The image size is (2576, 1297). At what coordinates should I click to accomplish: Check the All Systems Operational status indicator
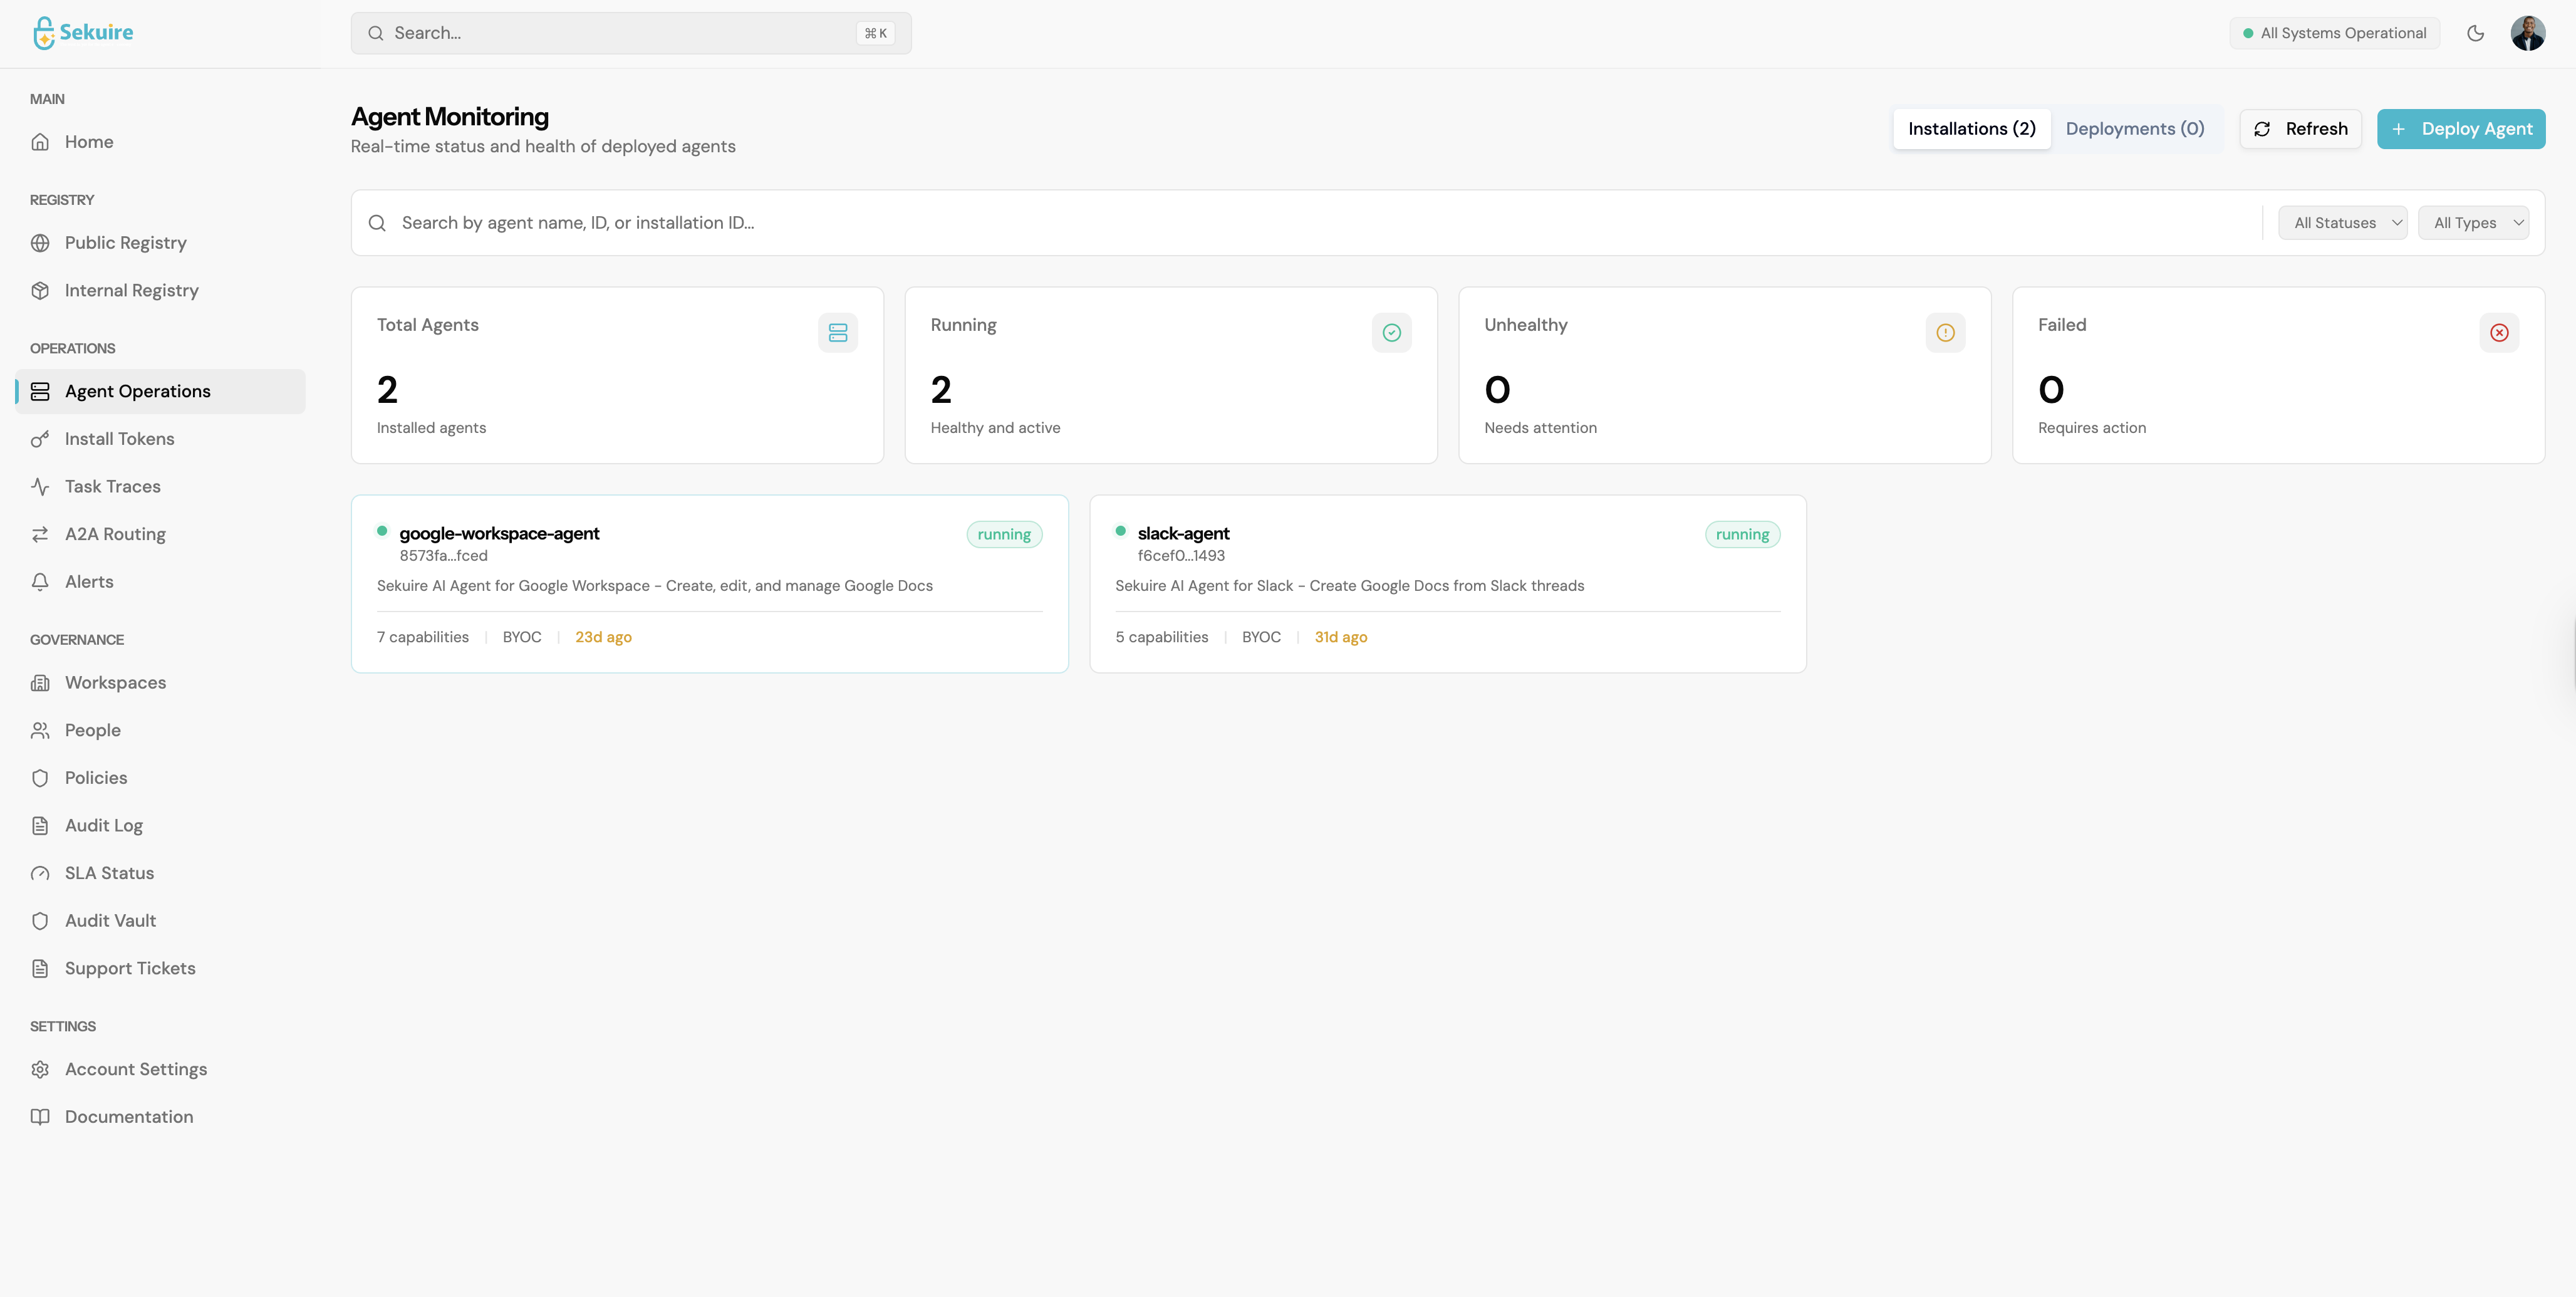click(2335, 32)
